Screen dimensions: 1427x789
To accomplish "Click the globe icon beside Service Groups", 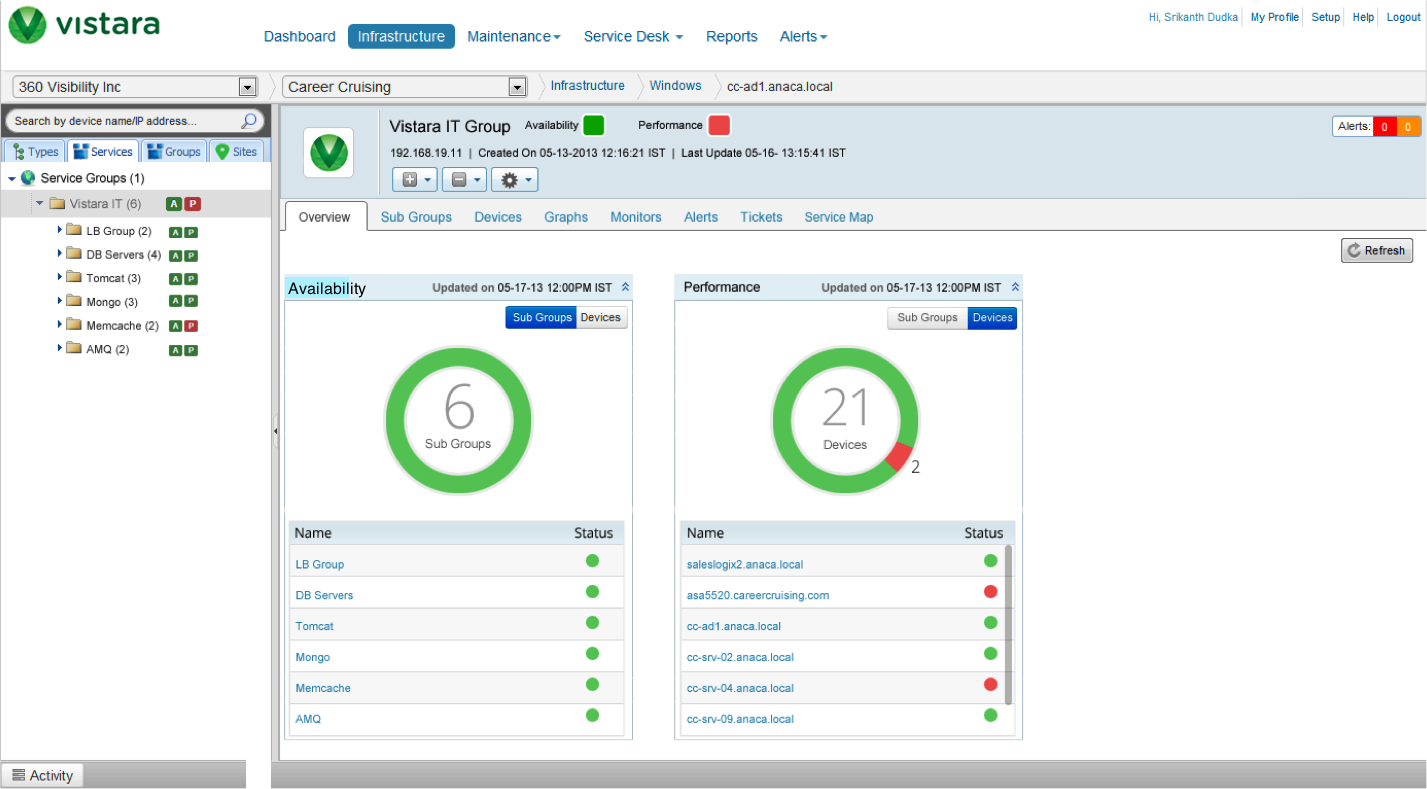I will [28, 178].
